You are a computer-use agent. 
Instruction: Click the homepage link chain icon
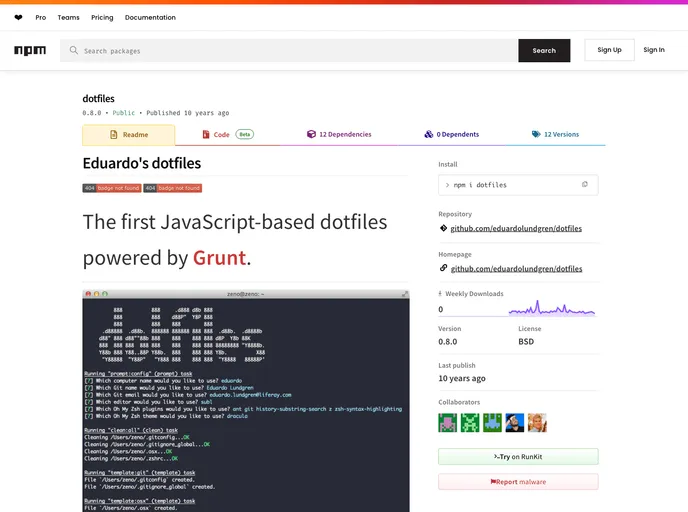tap(443, 268)
